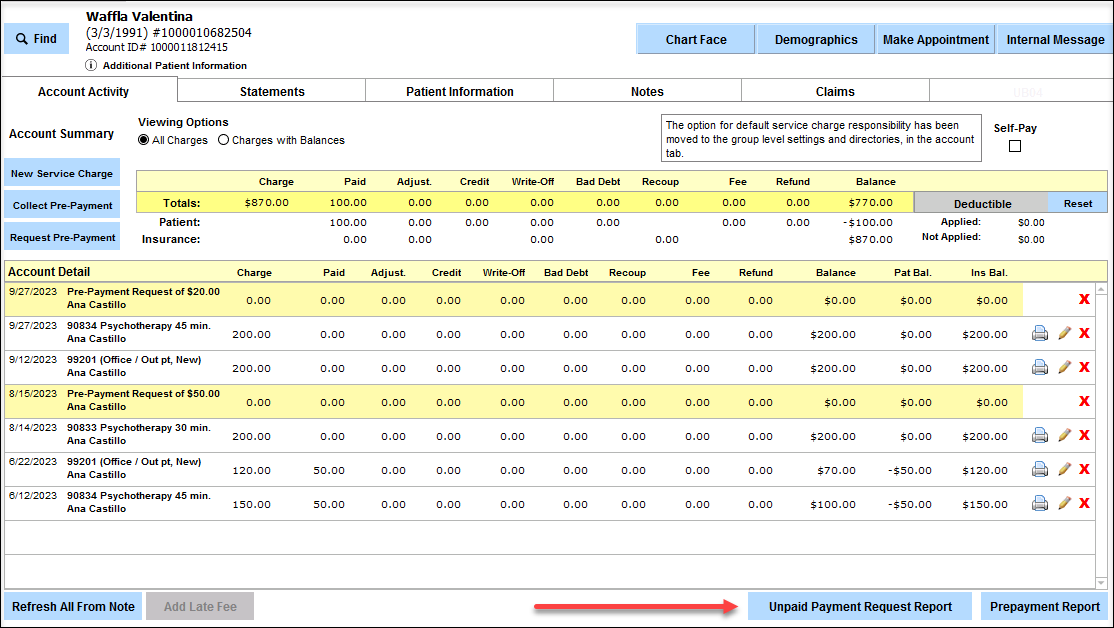Print the 8/14/2023 Psychotherapy 30 min. charge

[1040, 435]
